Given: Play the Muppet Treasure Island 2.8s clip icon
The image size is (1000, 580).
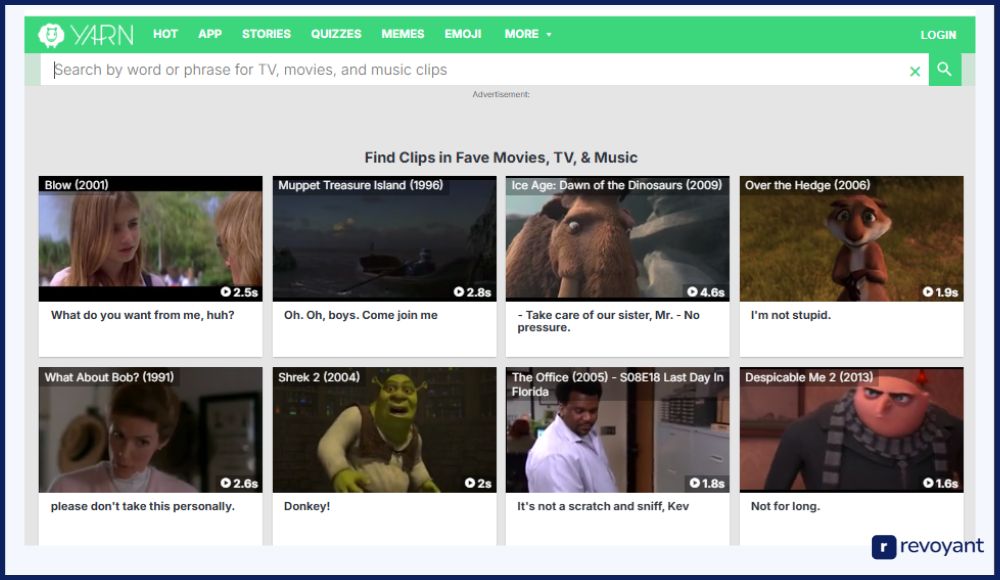Looking at the screenshot, I should point(459,292).
